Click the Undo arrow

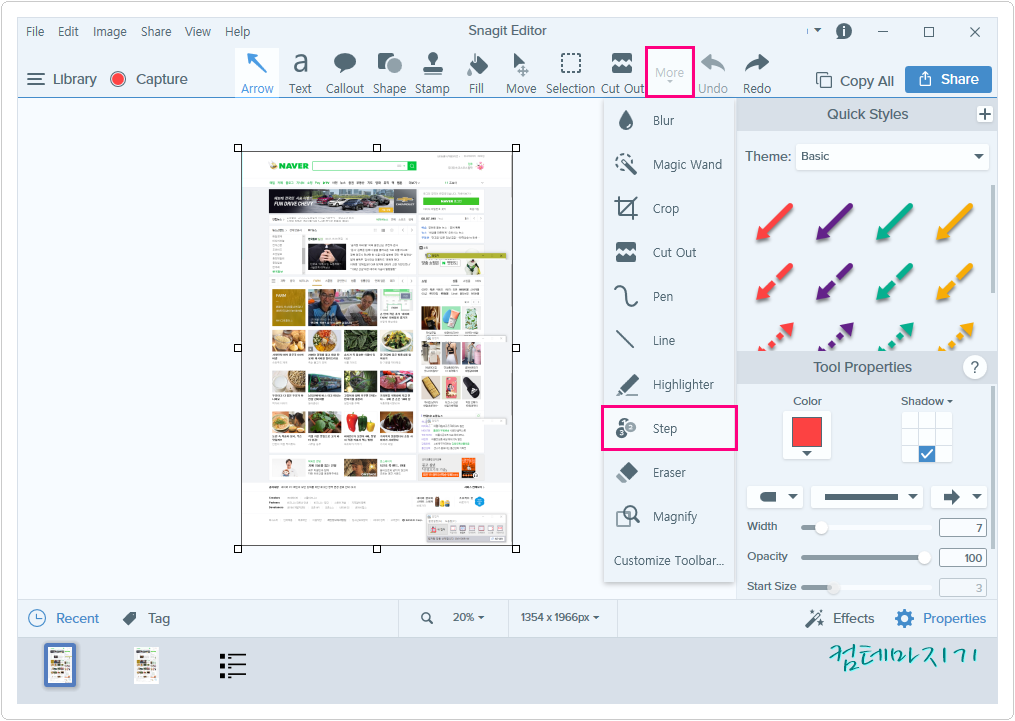click(x=713, y=73)
